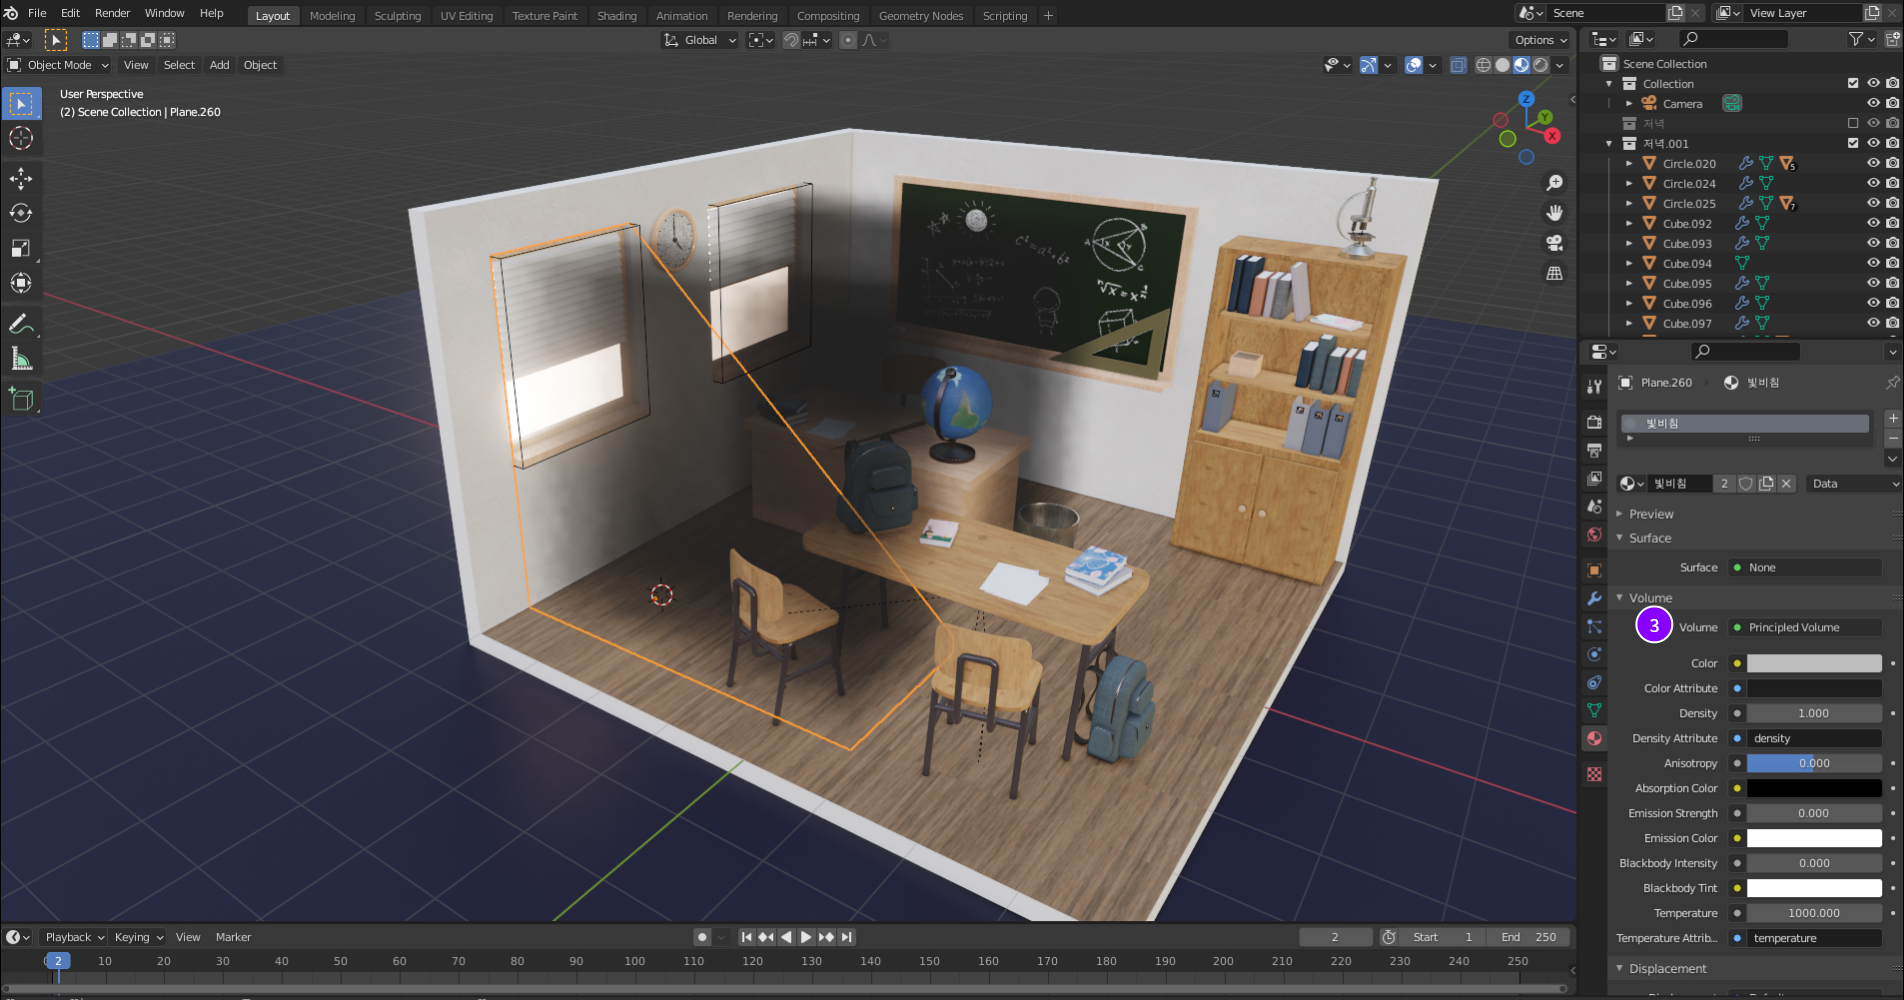This screenshot has width=1904, height=1000.
Task: Open the Object Data properties tab
Action: click(x=1594, y=710)
